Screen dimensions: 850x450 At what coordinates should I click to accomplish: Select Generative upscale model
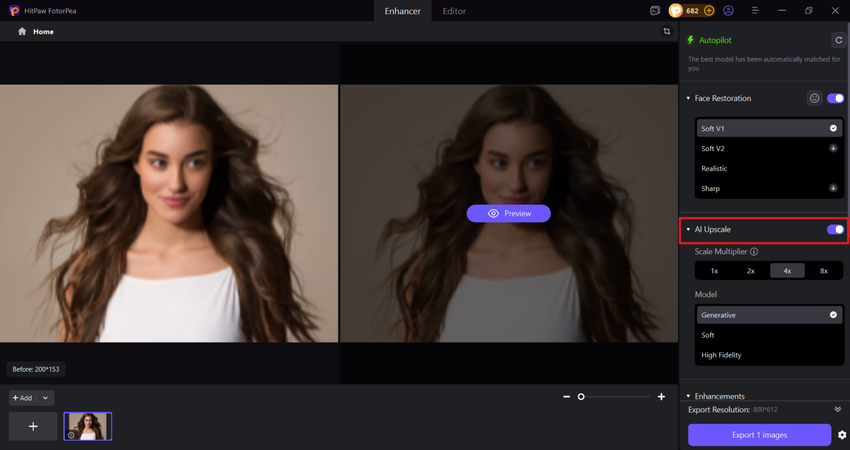pyautogui.click(x=769, y=315)
